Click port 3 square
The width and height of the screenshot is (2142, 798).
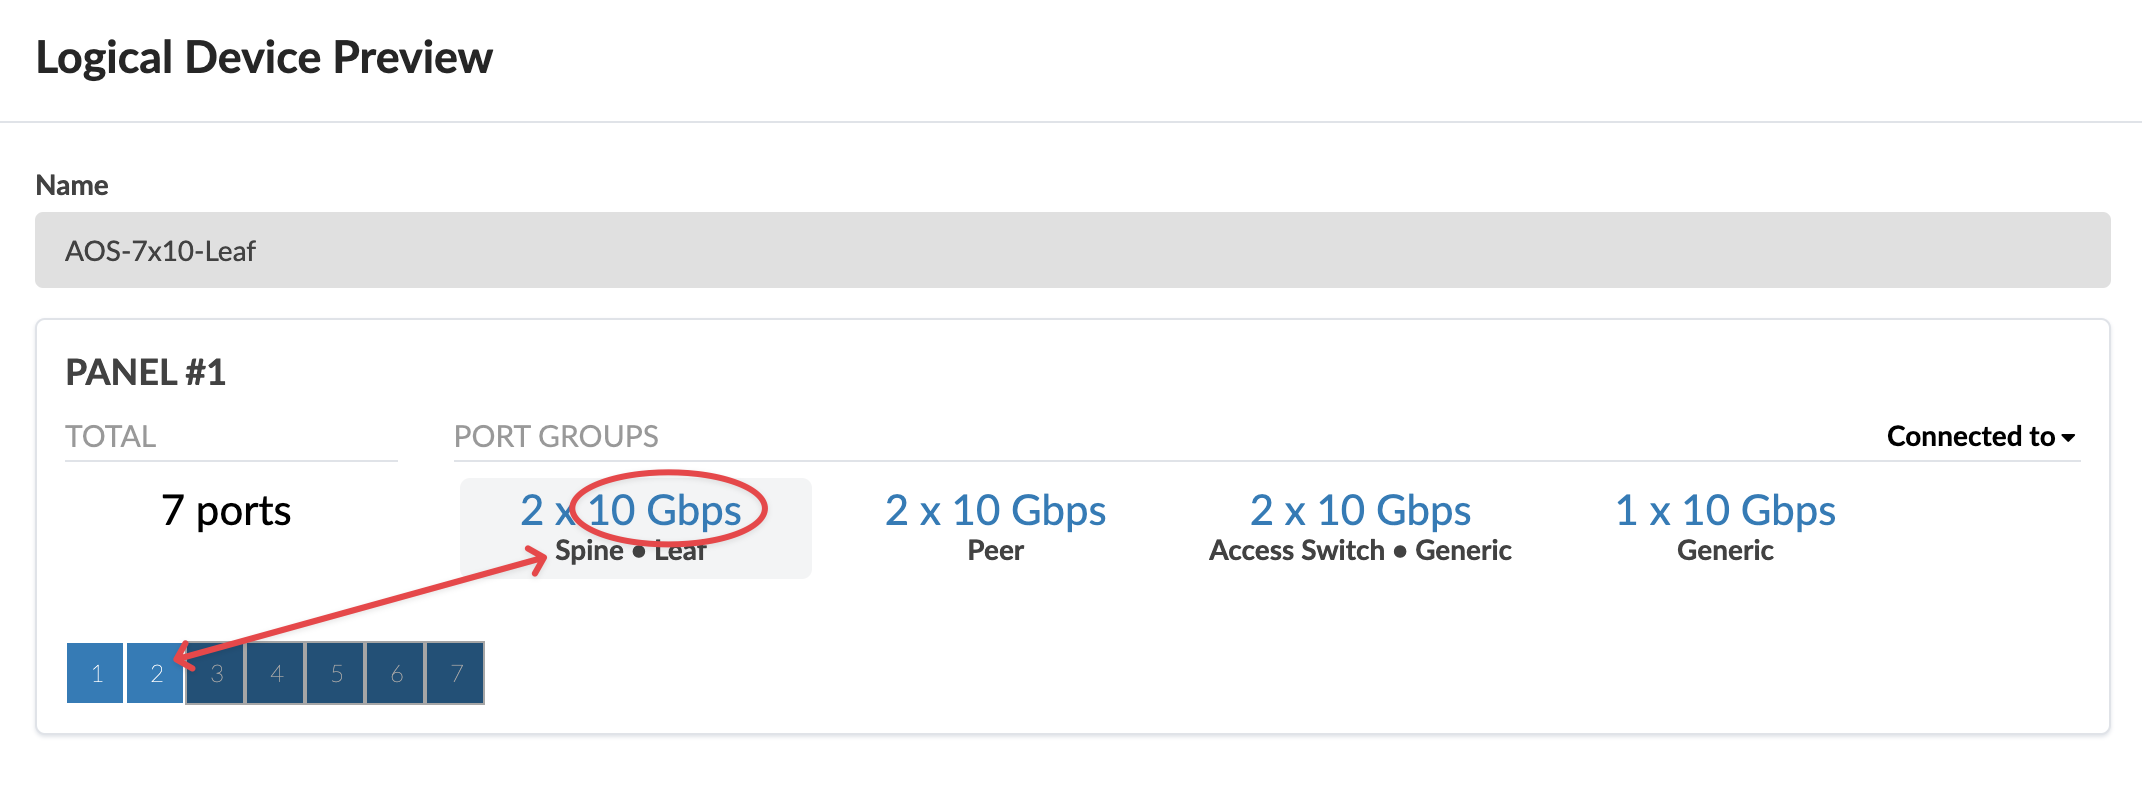tap(216, 673)
